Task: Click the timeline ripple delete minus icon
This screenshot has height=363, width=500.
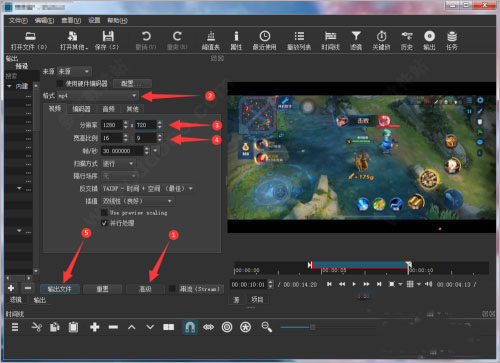Action: click(x=113, y=327)
